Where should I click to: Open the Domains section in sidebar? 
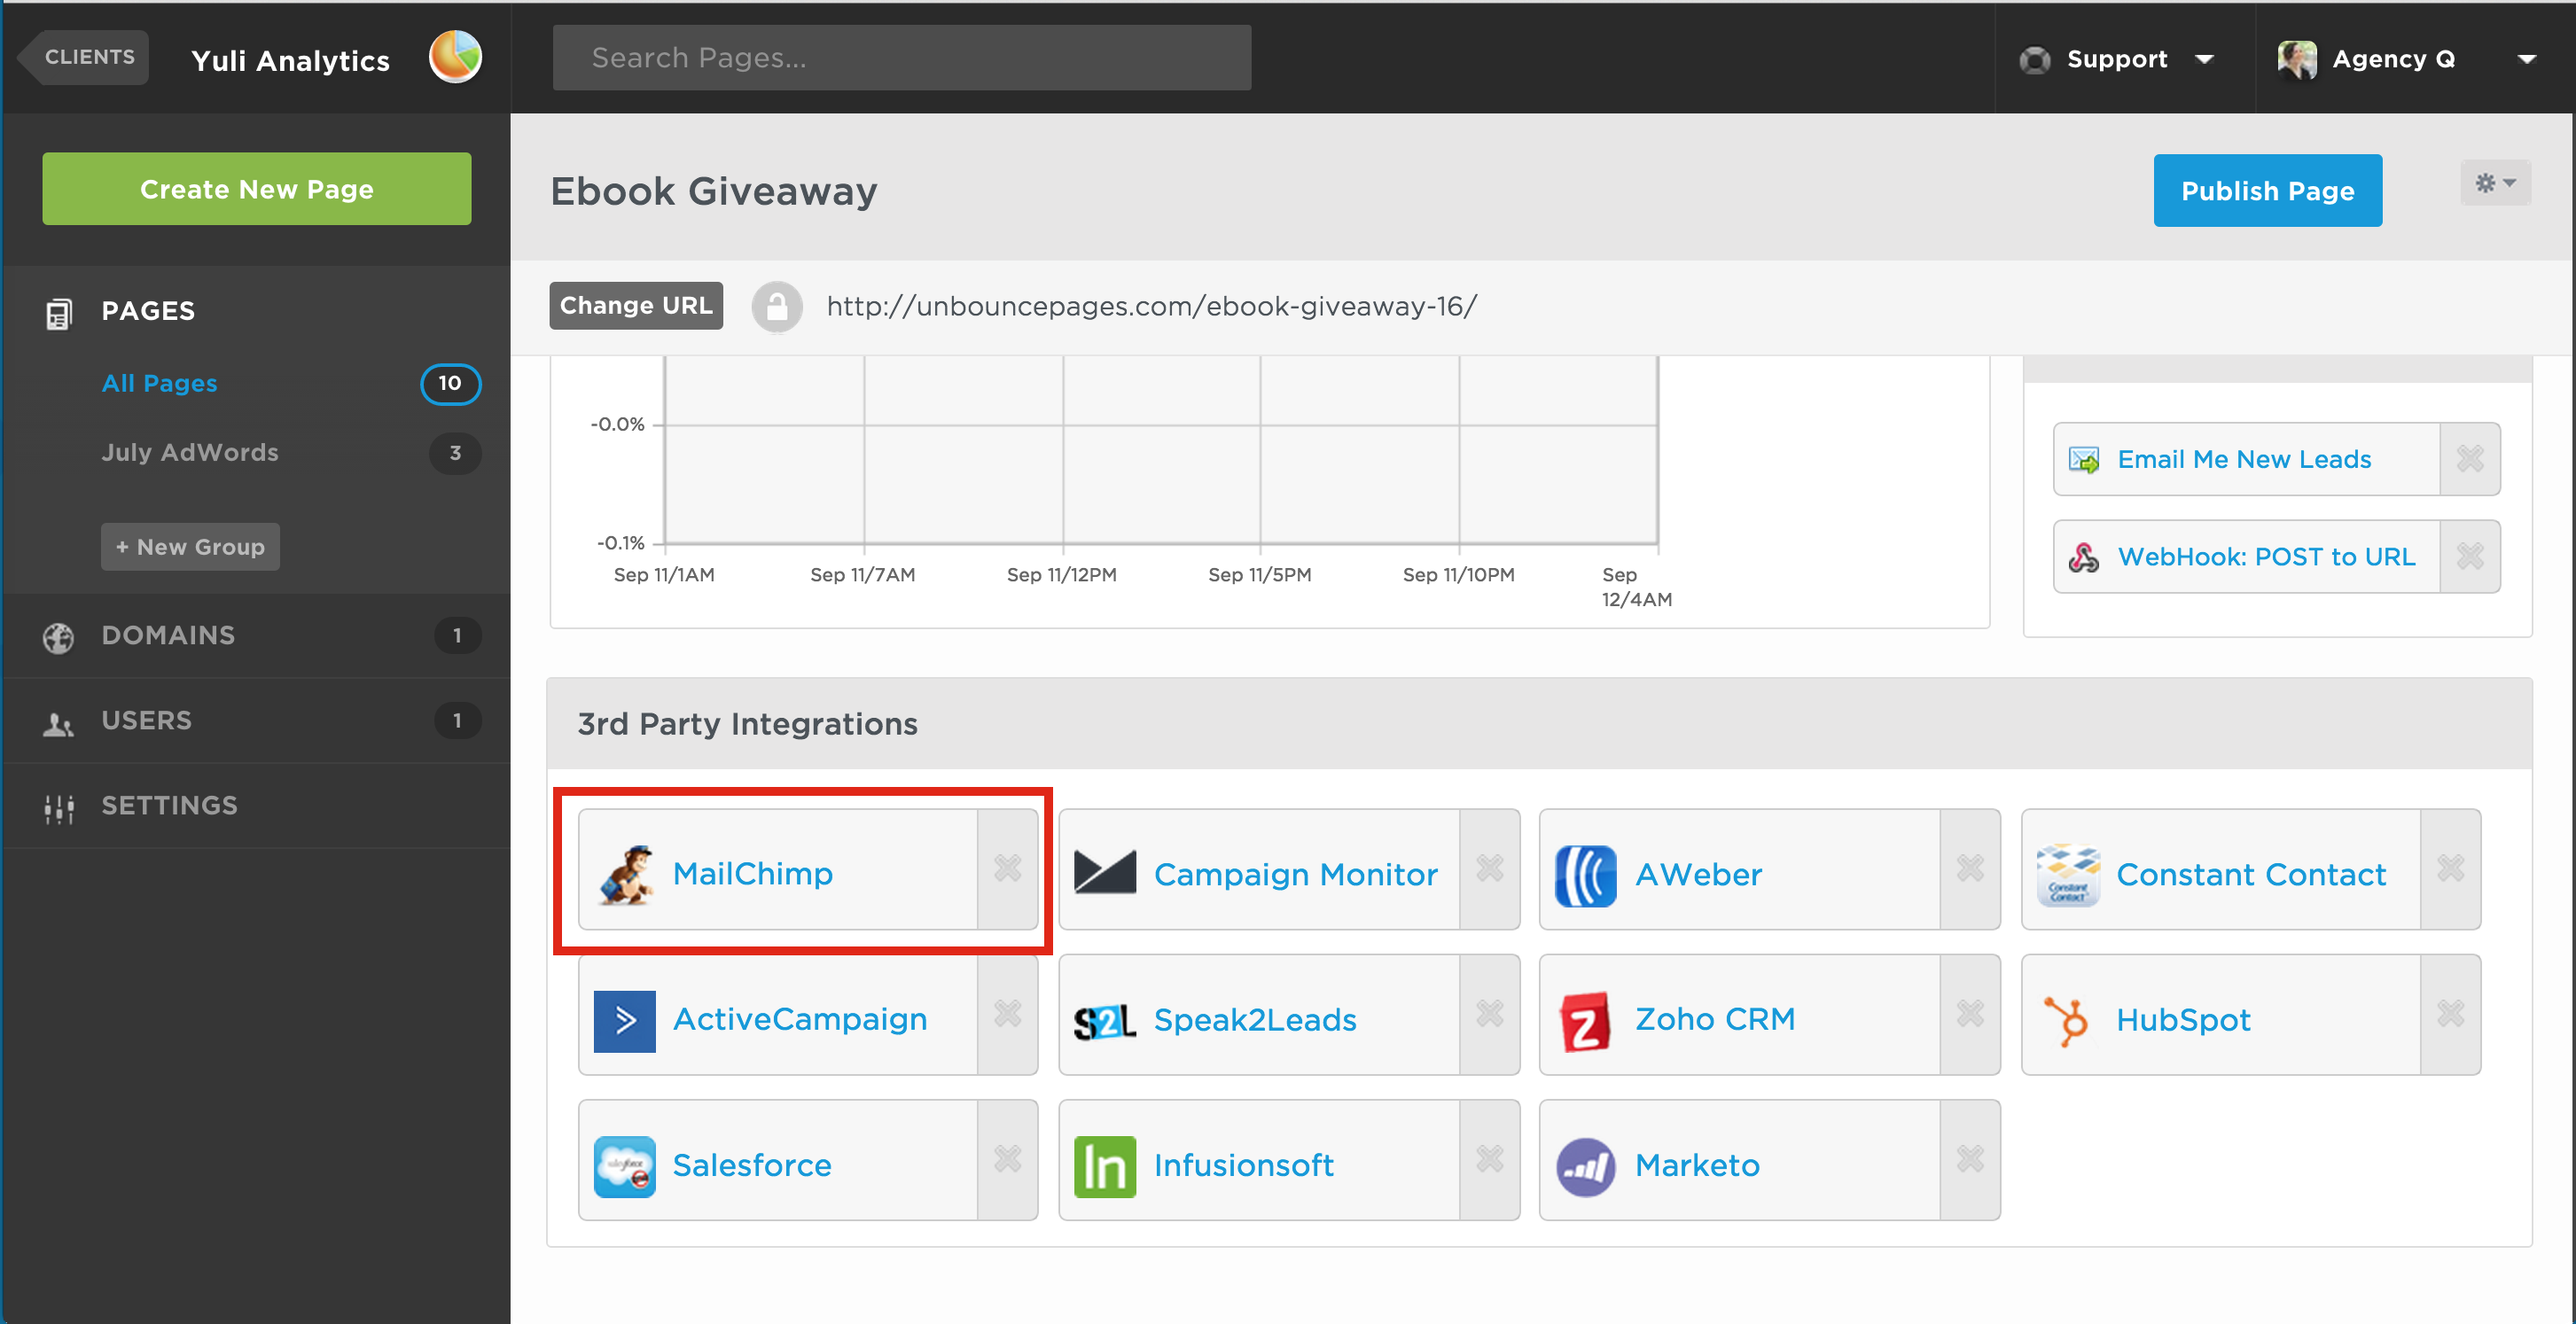click(x=168, y=635)
